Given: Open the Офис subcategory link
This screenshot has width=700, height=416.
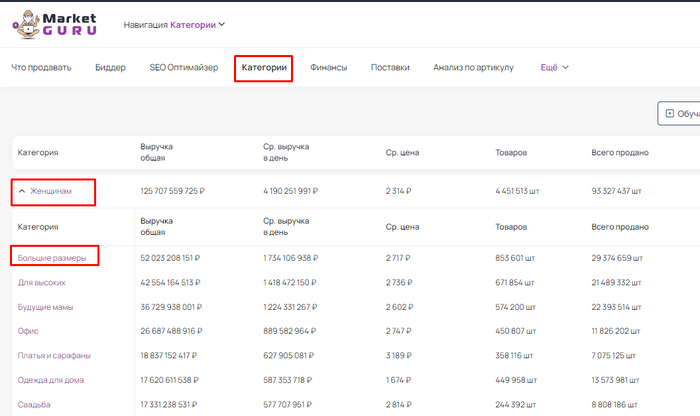Looking at the screenshot, I should [x=28, y=331].
